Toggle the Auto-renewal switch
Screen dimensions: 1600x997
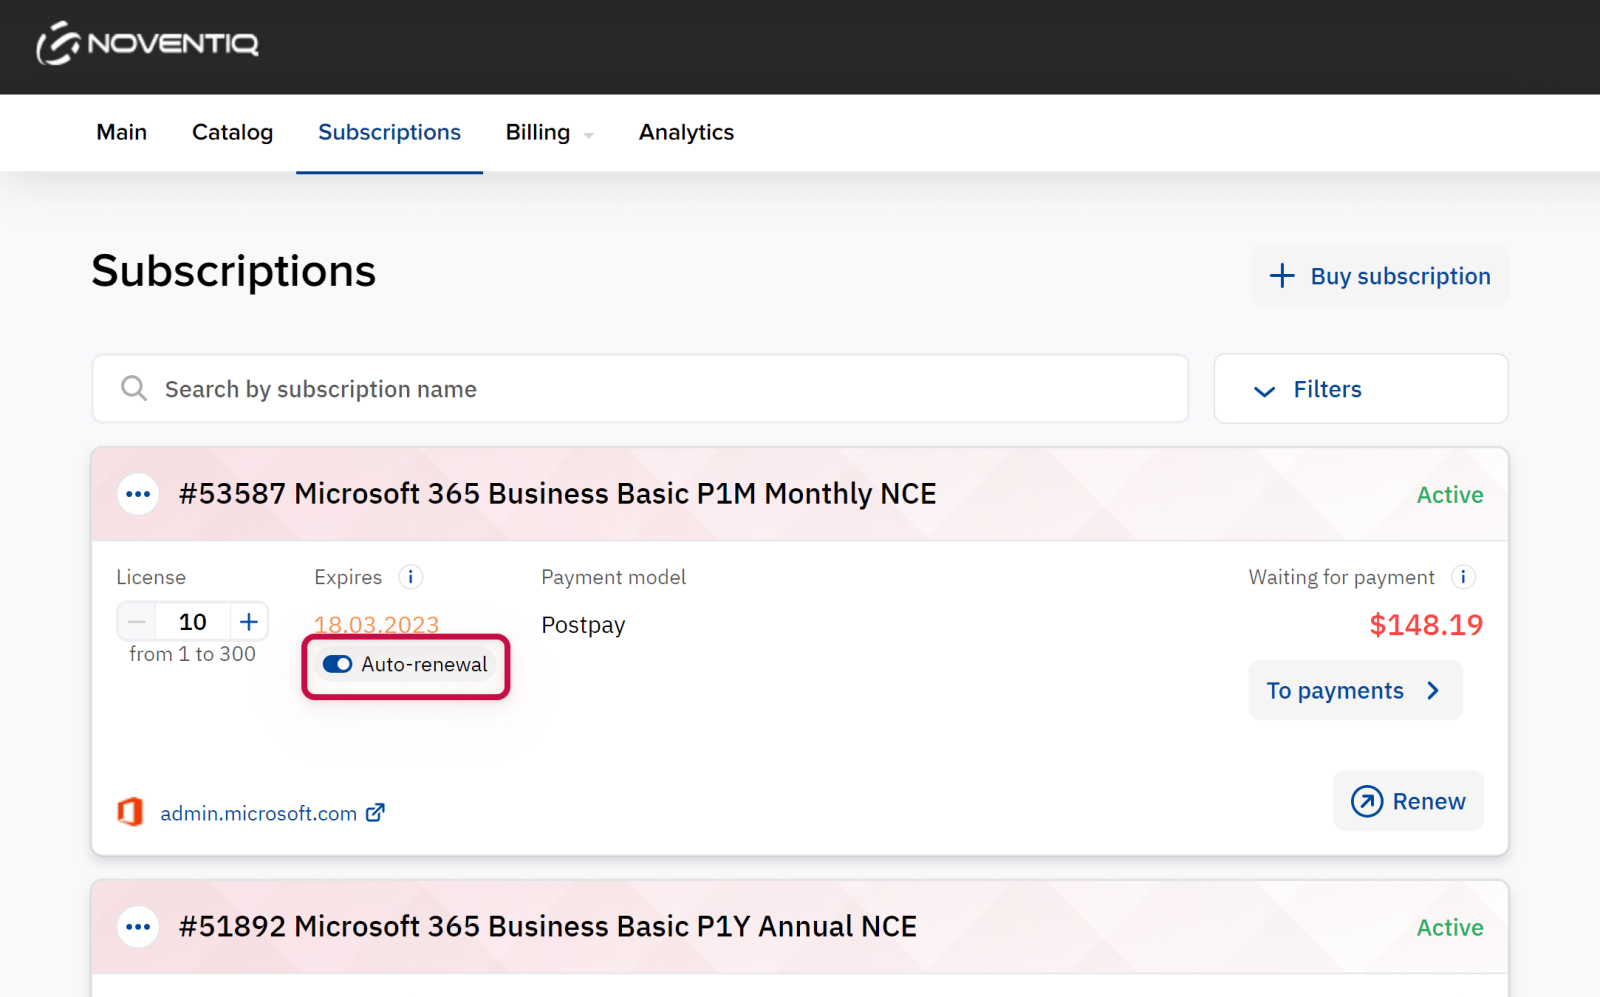tap(338, 665)
